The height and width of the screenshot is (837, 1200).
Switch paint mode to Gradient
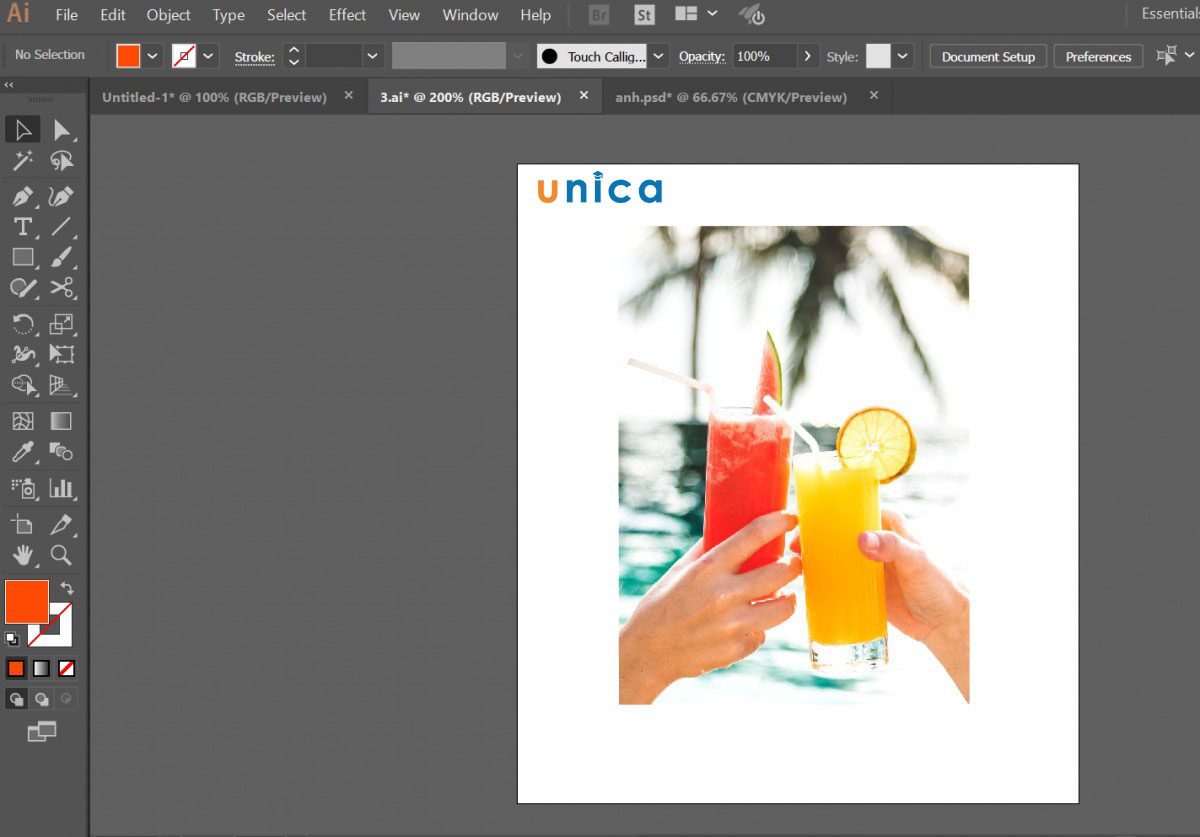click(41, 668)
